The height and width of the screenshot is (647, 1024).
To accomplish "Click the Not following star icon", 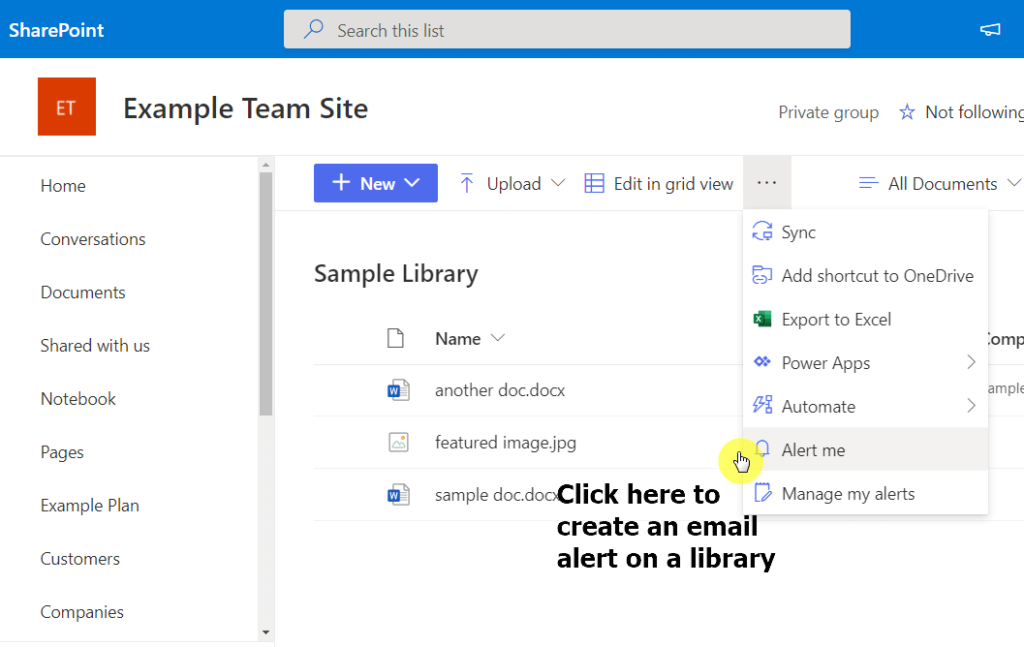I will (x=906, y=112).
